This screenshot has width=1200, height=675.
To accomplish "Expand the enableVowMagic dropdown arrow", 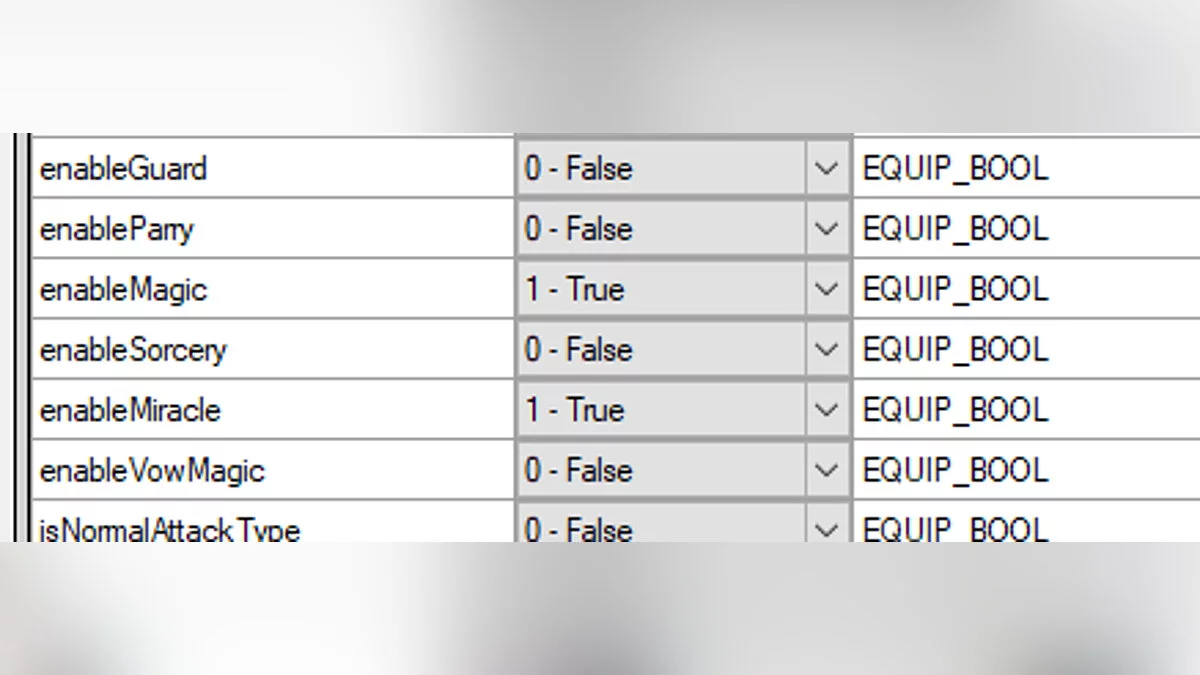I will click(826, 470).
